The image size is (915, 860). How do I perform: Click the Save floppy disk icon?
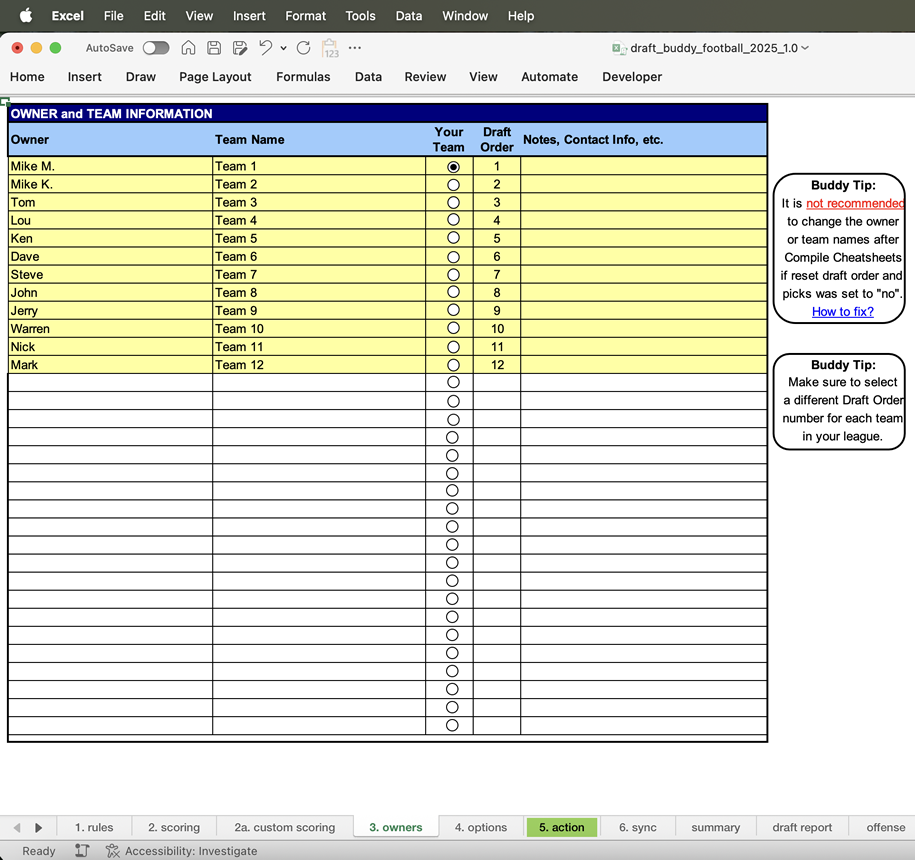click(214, 48)
